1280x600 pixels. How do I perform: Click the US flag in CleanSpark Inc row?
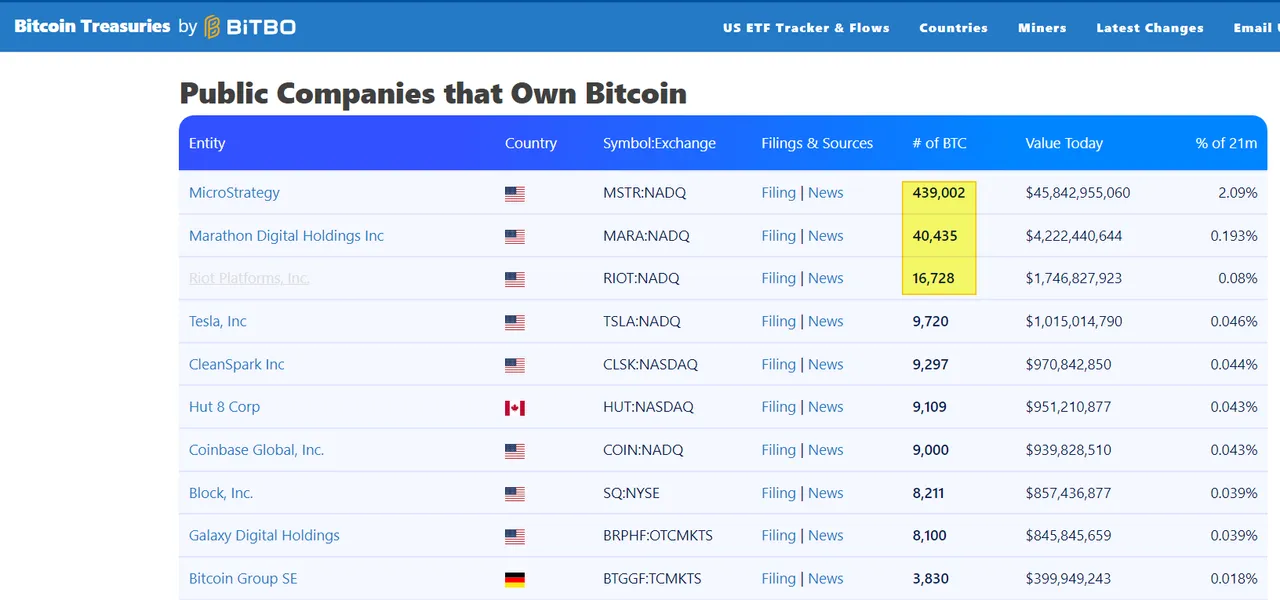pos(515,365)
